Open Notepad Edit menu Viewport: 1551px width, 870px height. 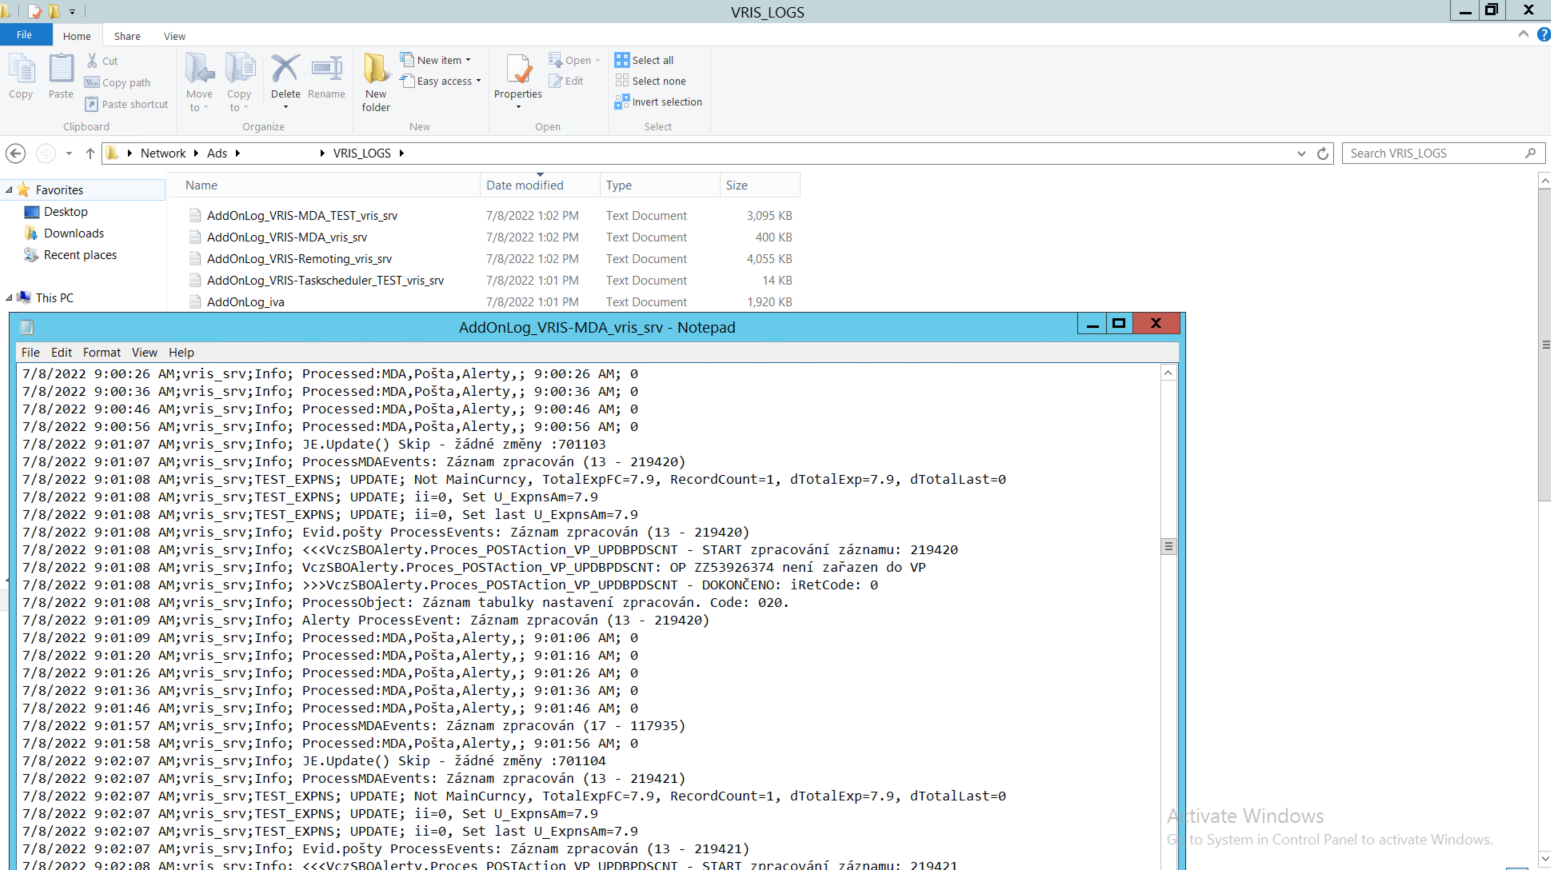(x=61, y=353)
